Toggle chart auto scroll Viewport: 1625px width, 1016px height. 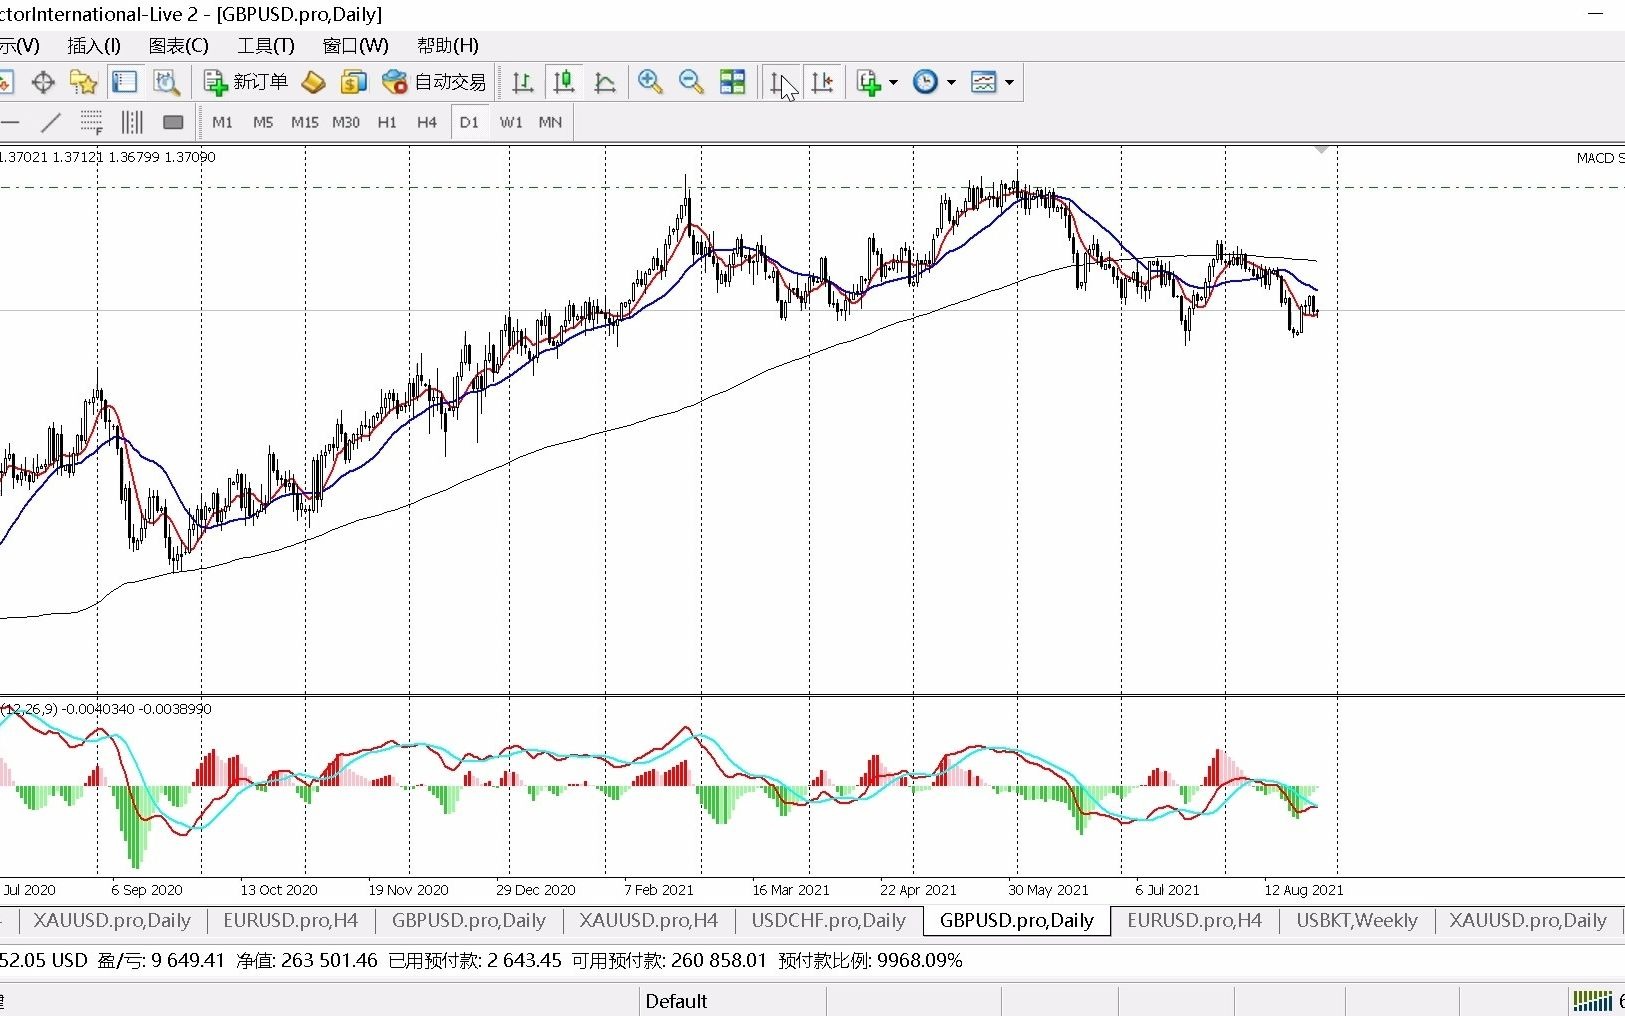(782, 82)
